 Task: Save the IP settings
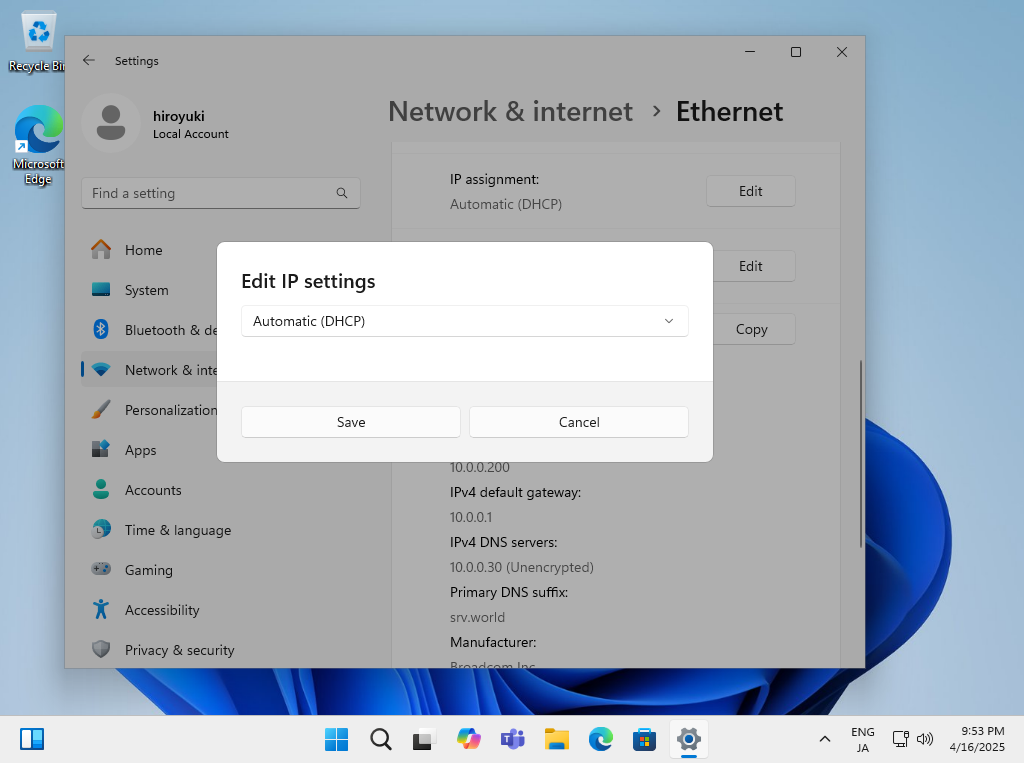pos(351,422)
